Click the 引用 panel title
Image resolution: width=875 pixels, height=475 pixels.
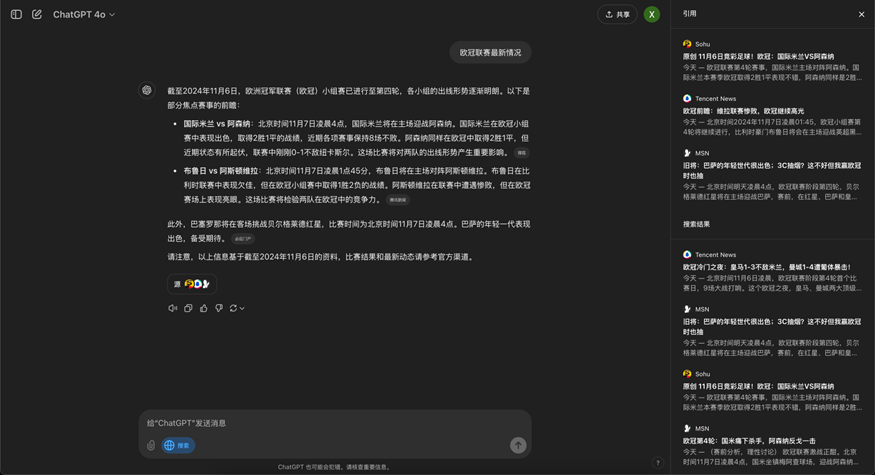pos(690,14)
